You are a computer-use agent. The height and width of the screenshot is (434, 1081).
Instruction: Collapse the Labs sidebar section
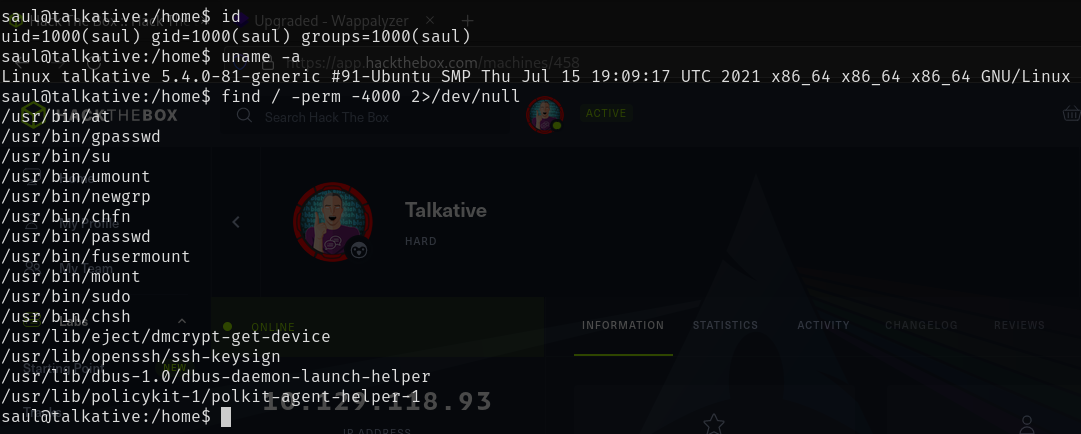(182, 321)
